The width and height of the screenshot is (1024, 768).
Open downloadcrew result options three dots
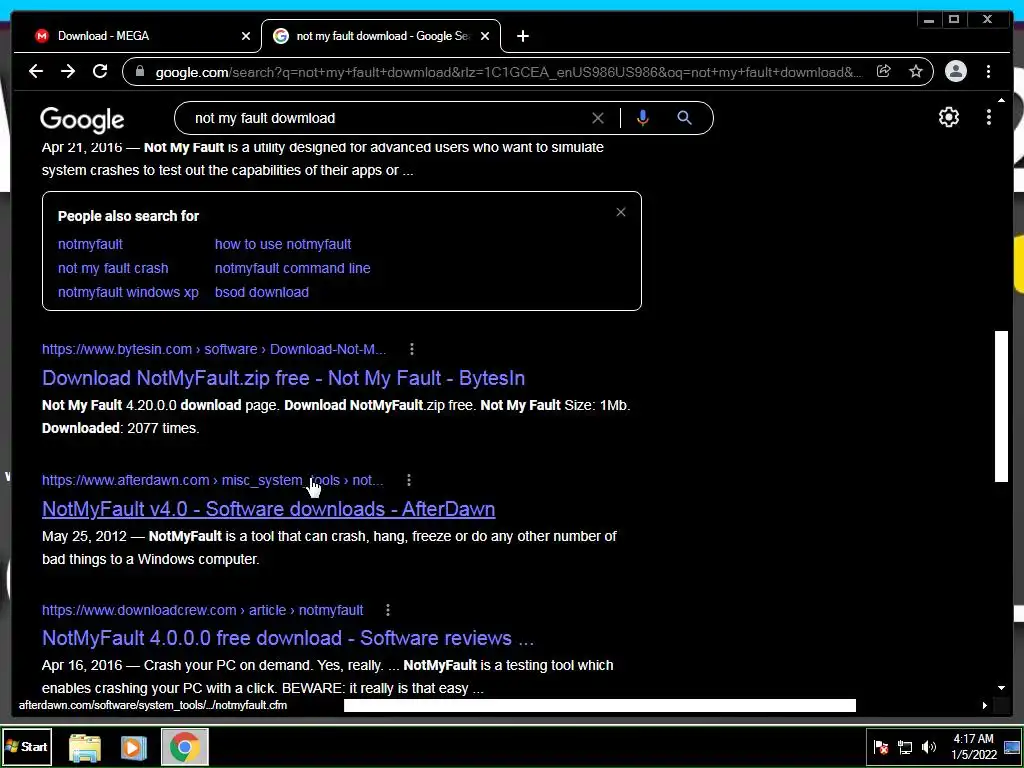[388, 611]
